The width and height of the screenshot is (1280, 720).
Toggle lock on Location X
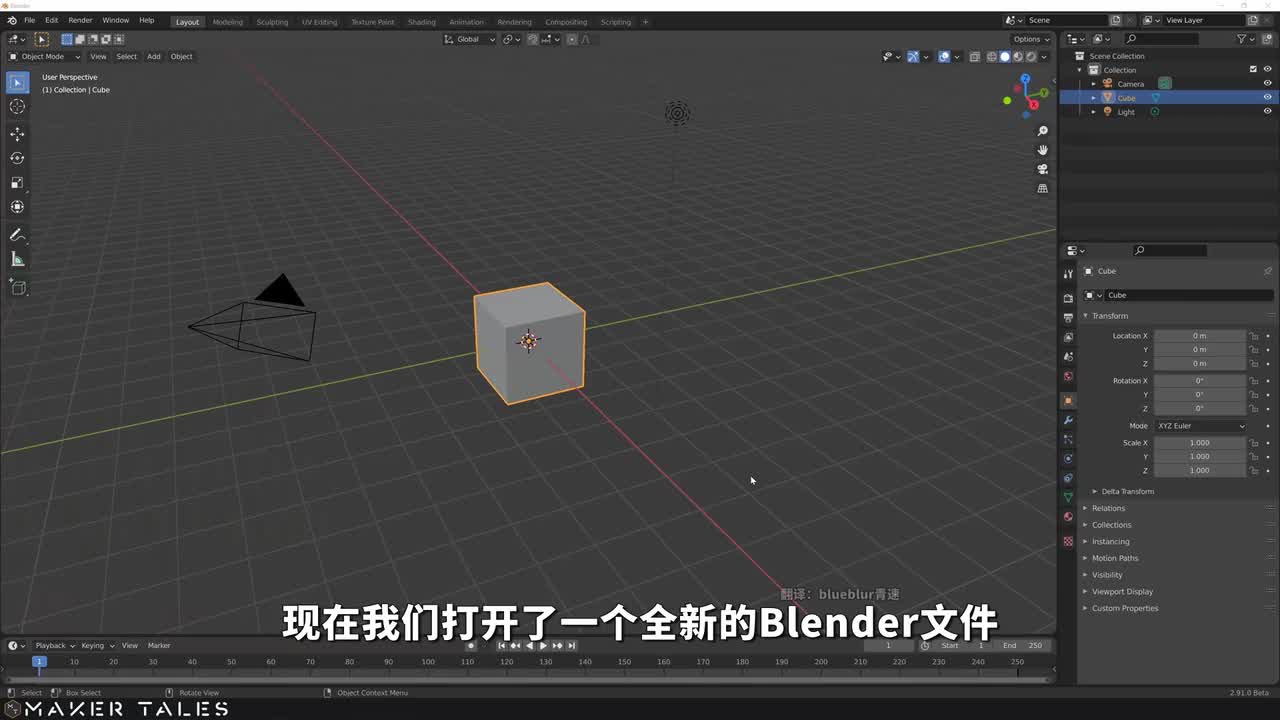tap(1254, 336)
